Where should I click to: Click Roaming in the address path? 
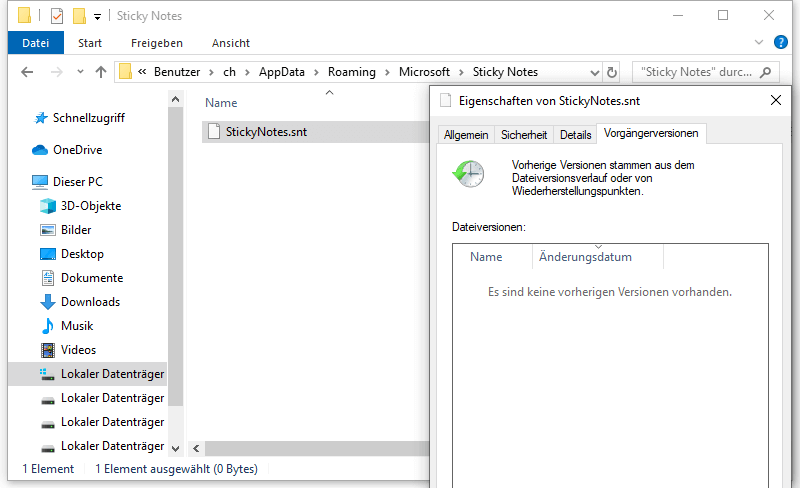[352, 72]
